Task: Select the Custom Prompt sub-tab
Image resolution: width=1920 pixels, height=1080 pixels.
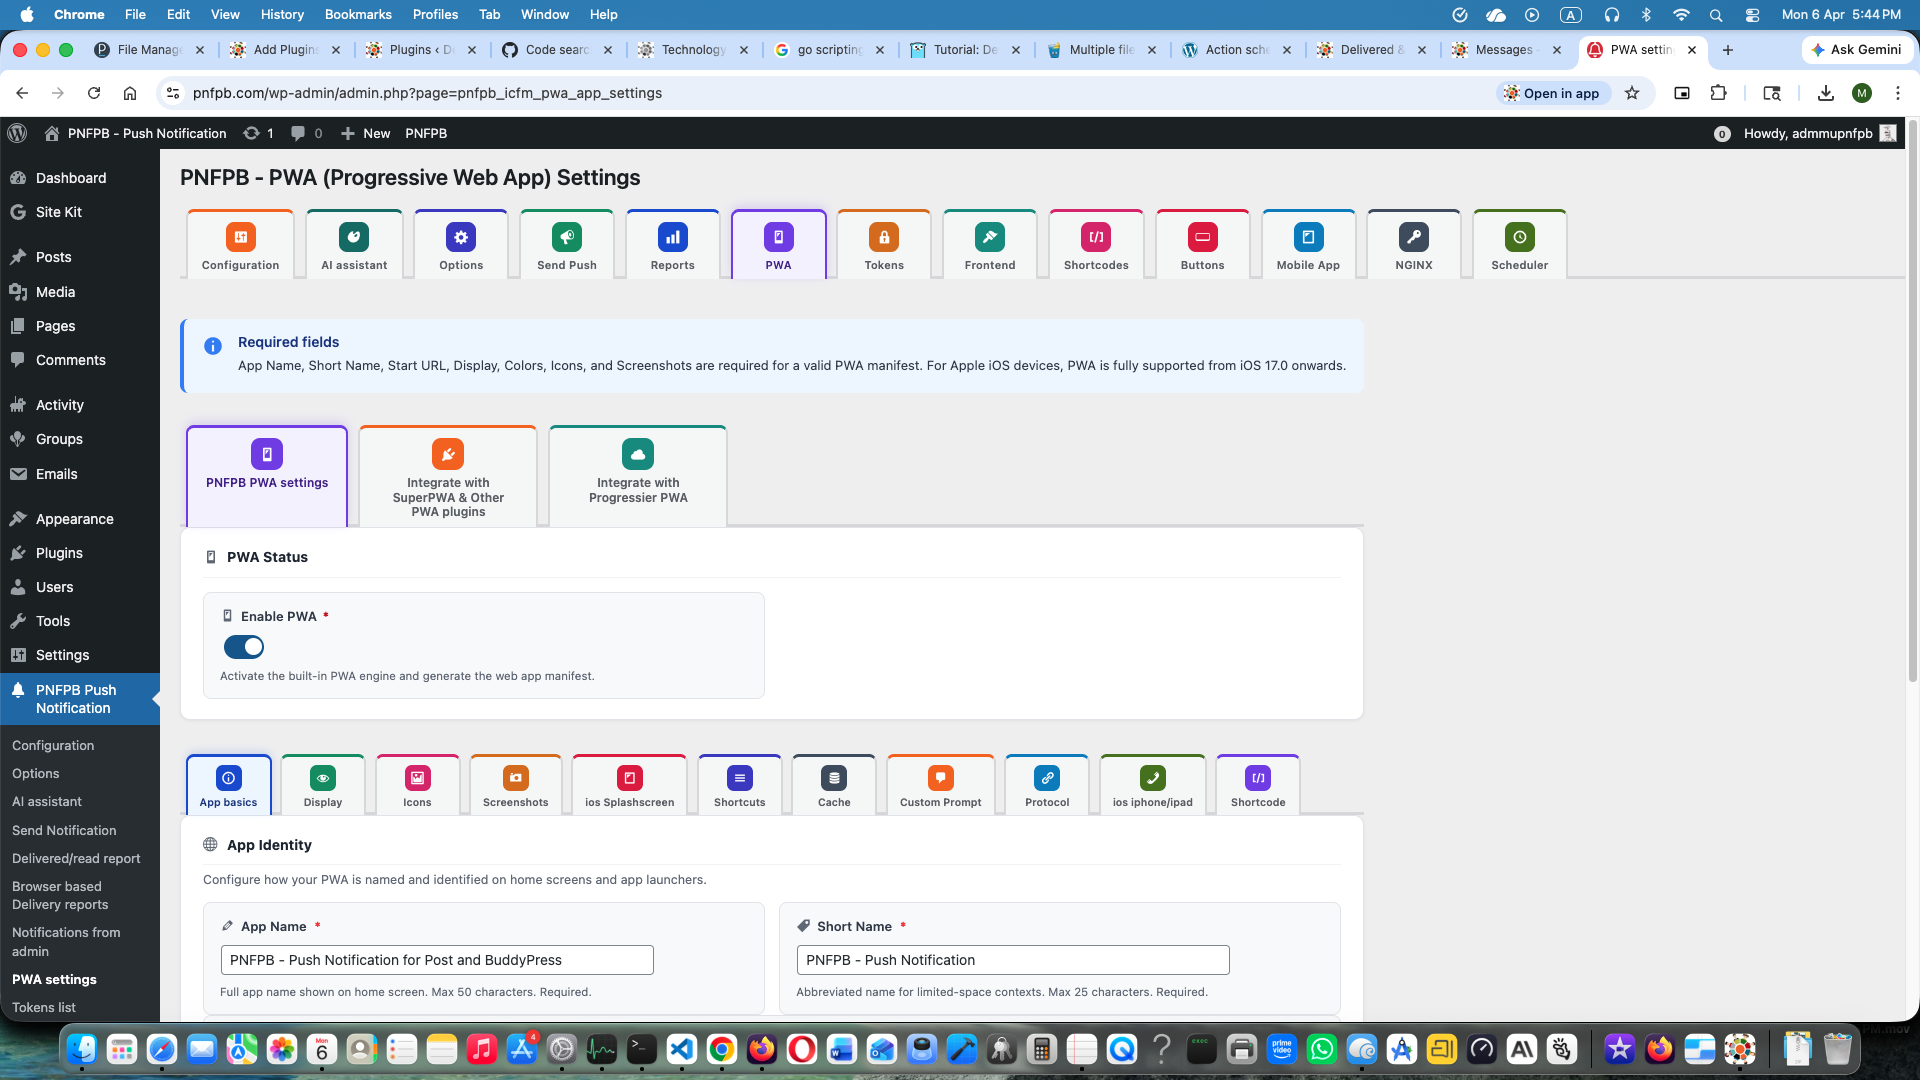Action: coord(940,786)
